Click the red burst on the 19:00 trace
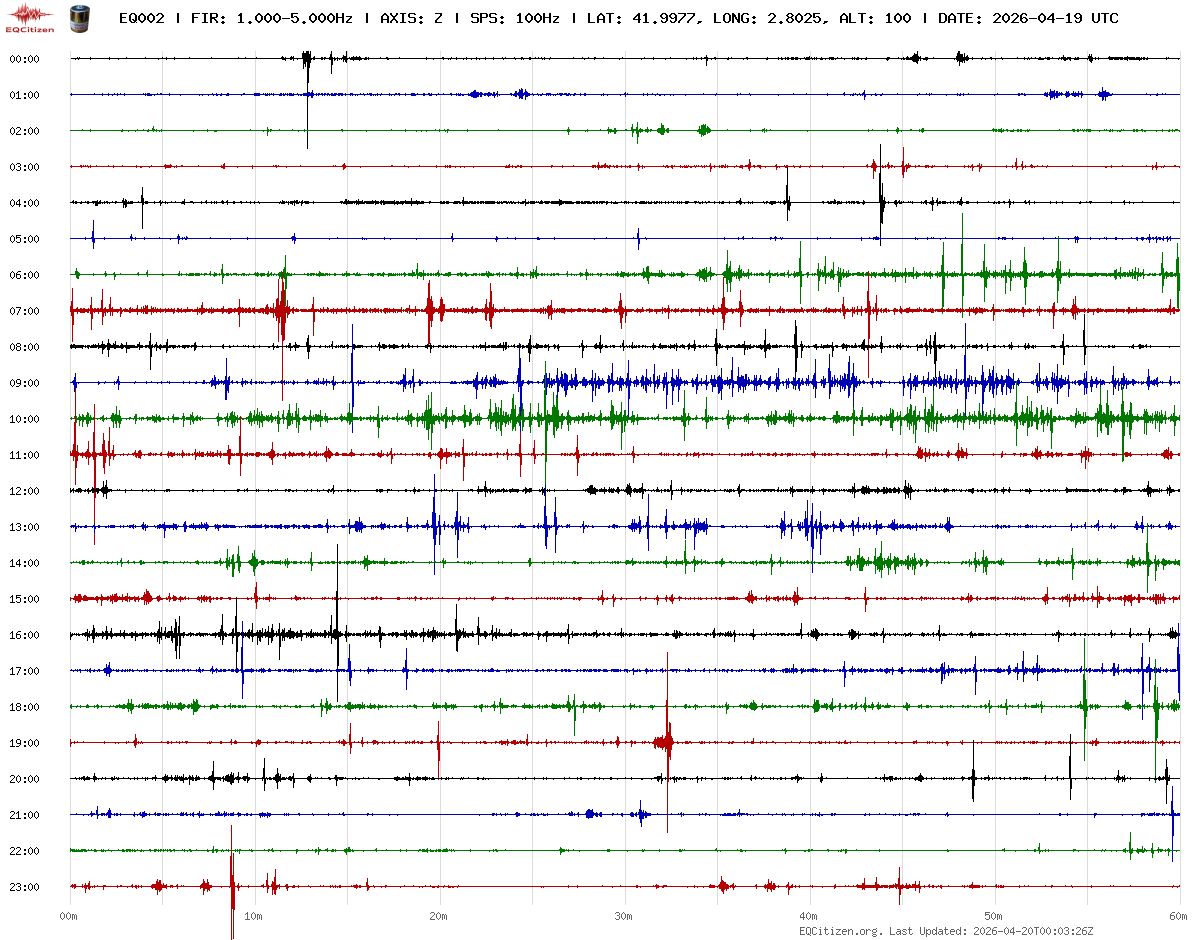The width and height of the screenshot is (1200, 940). 666,742
